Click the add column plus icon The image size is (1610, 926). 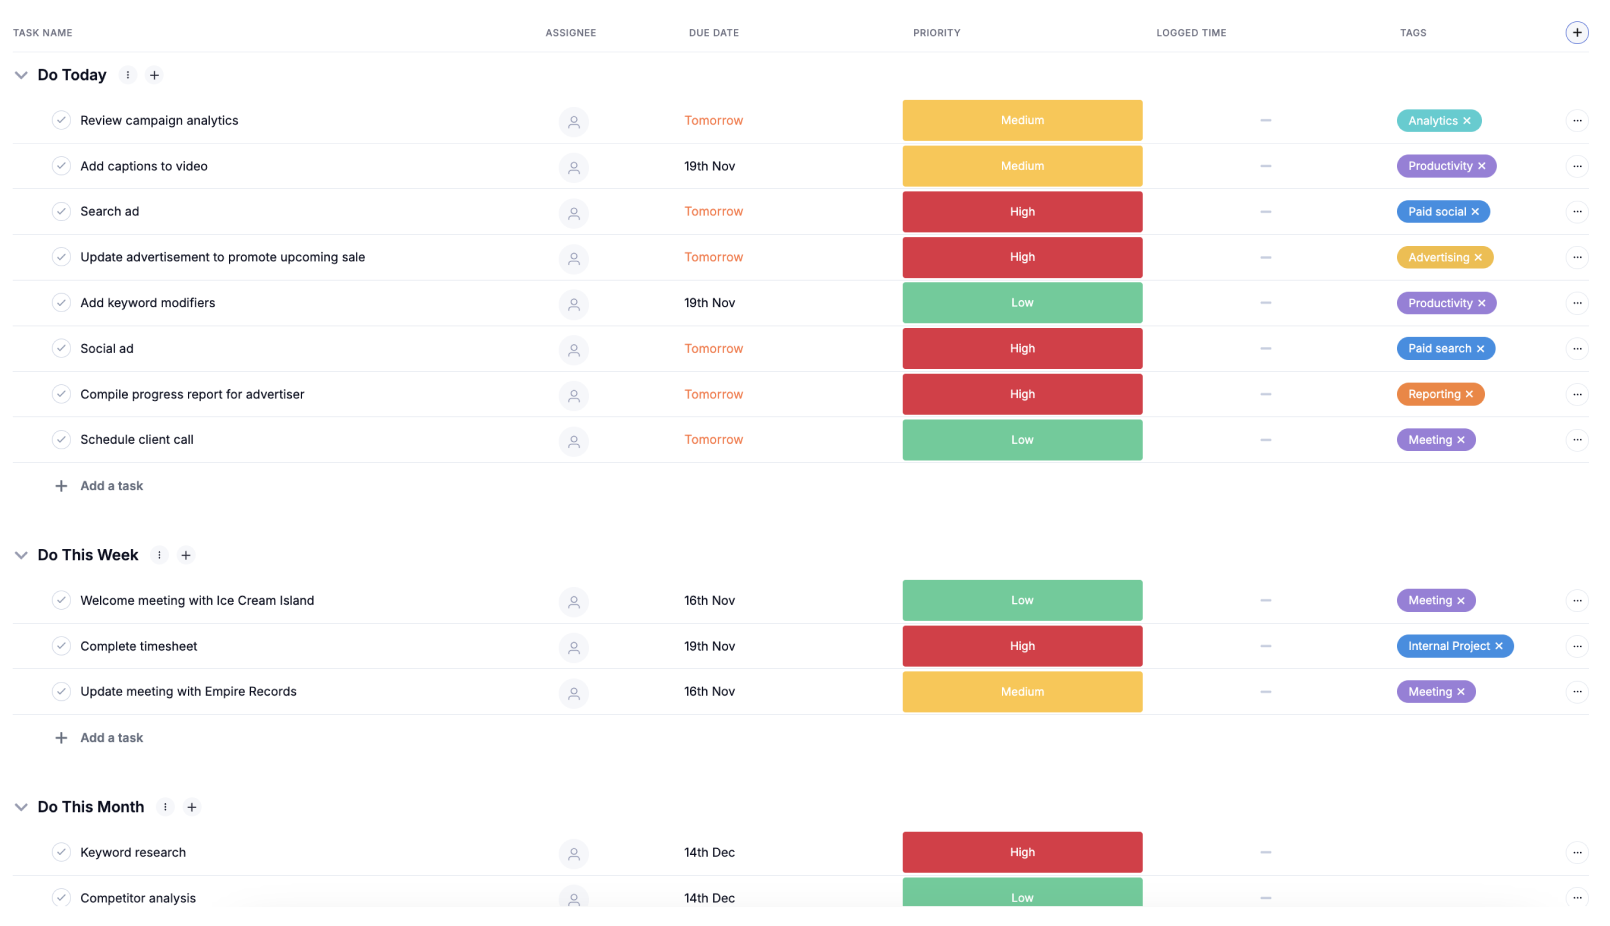(x=1576, y=33)
